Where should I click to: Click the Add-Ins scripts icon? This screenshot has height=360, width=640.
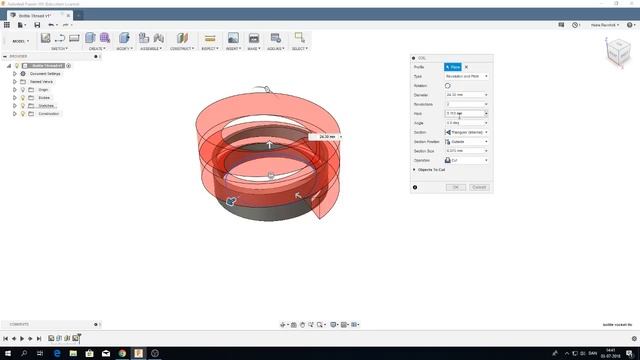tap(276, 38)
